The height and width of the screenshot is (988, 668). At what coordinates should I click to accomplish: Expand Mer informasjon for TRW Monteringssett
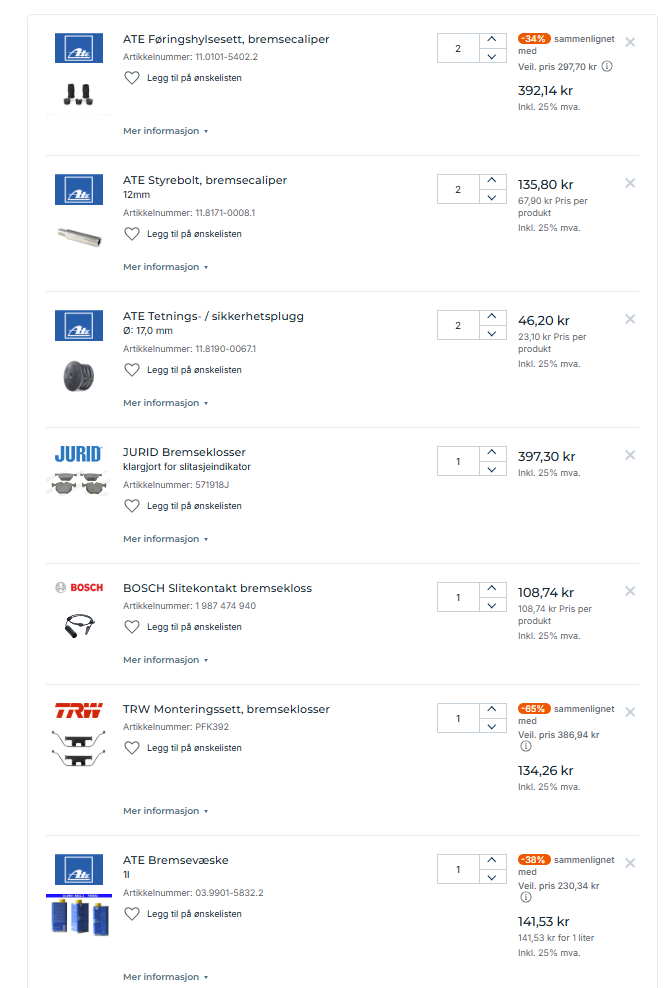(165, 811)
